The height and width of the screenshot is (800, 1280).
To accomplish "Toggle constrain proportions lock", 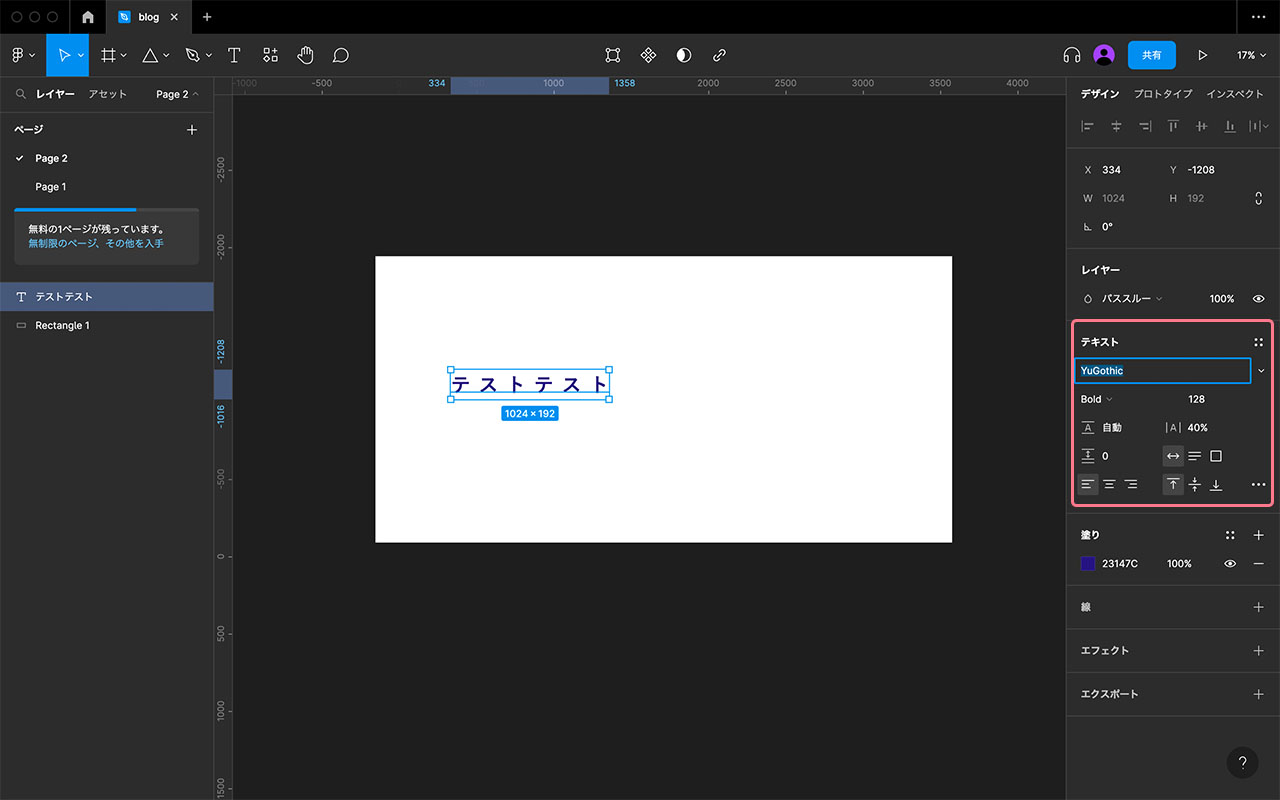I will pos(1258,198).
